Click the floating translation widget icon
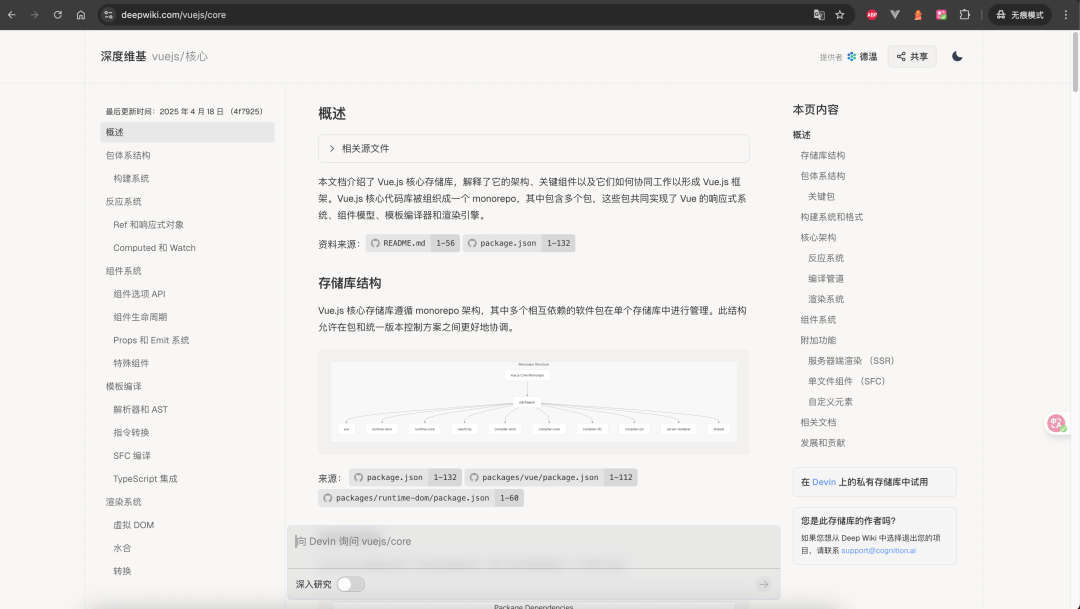This screenshot has width=1080, height=609. tap(1057, 423)
